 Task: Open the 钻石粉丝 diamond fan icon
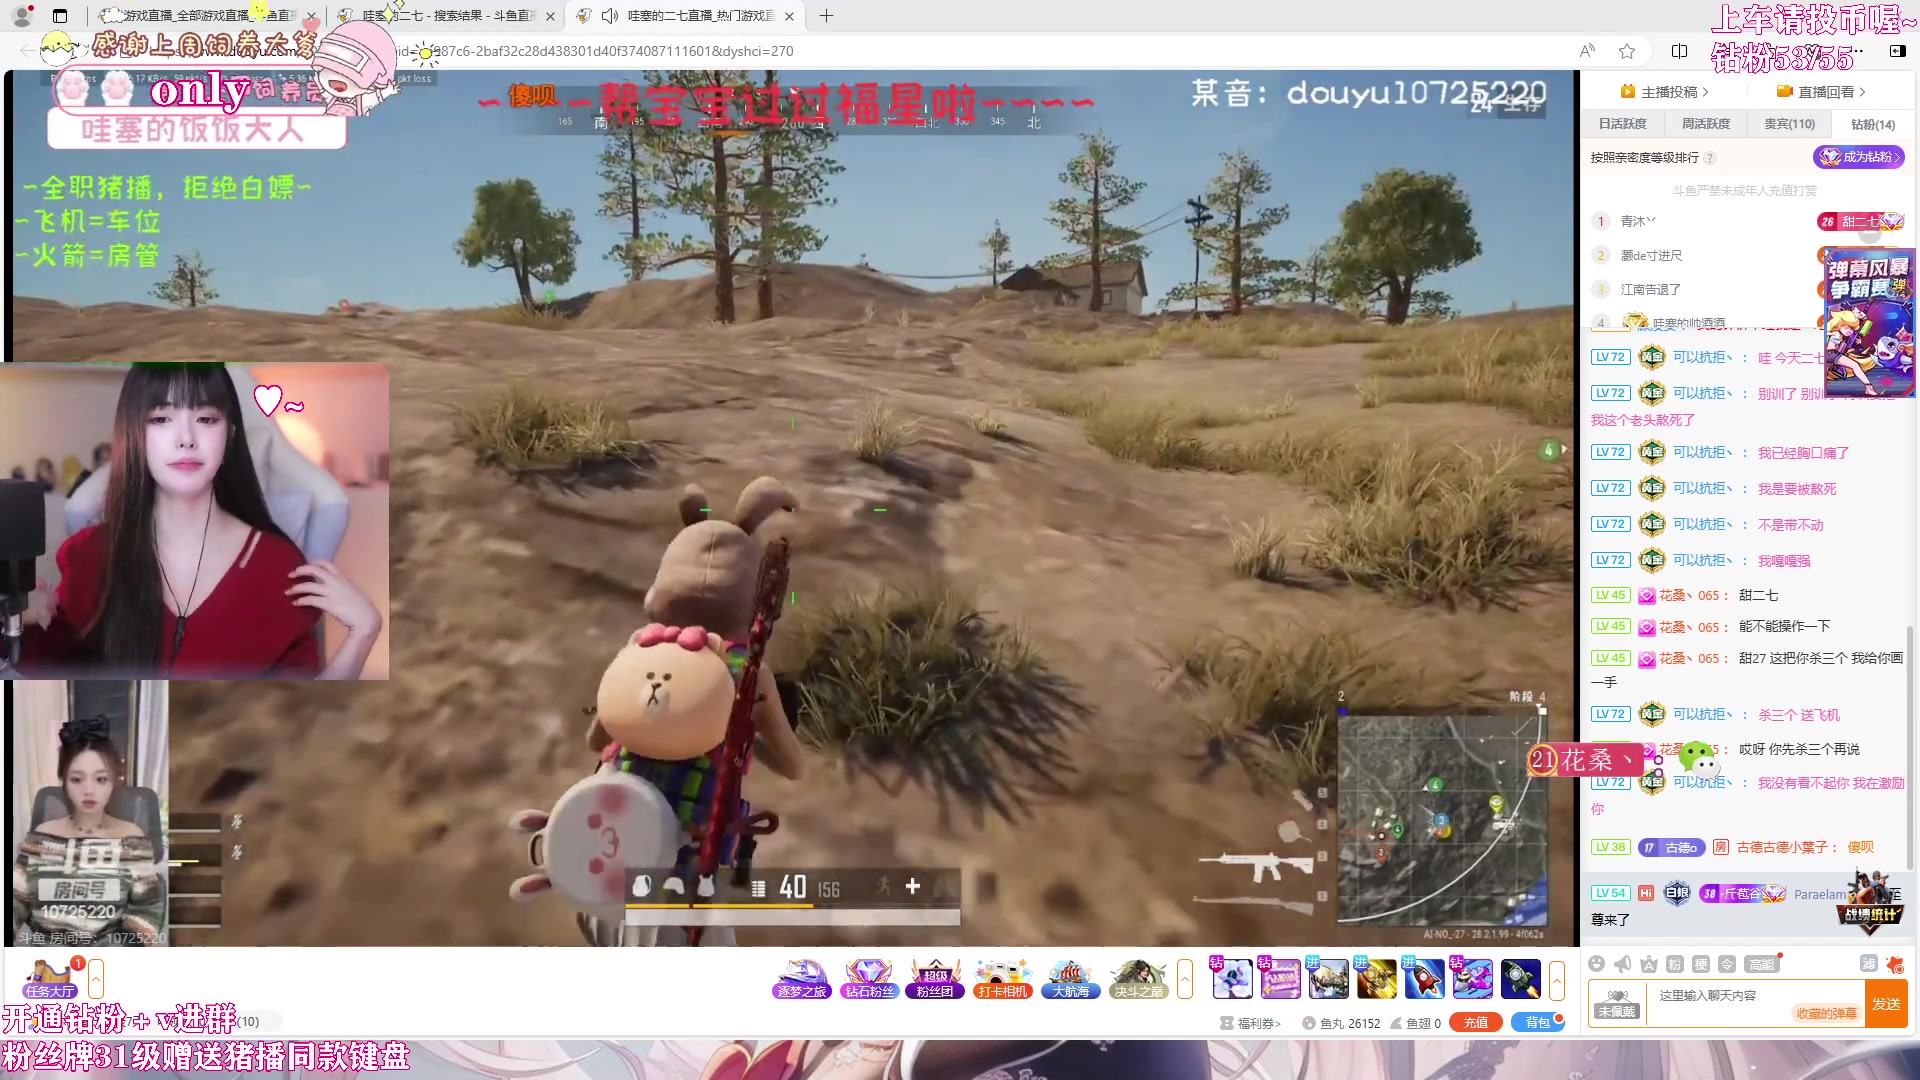click(x=868, y=979)
